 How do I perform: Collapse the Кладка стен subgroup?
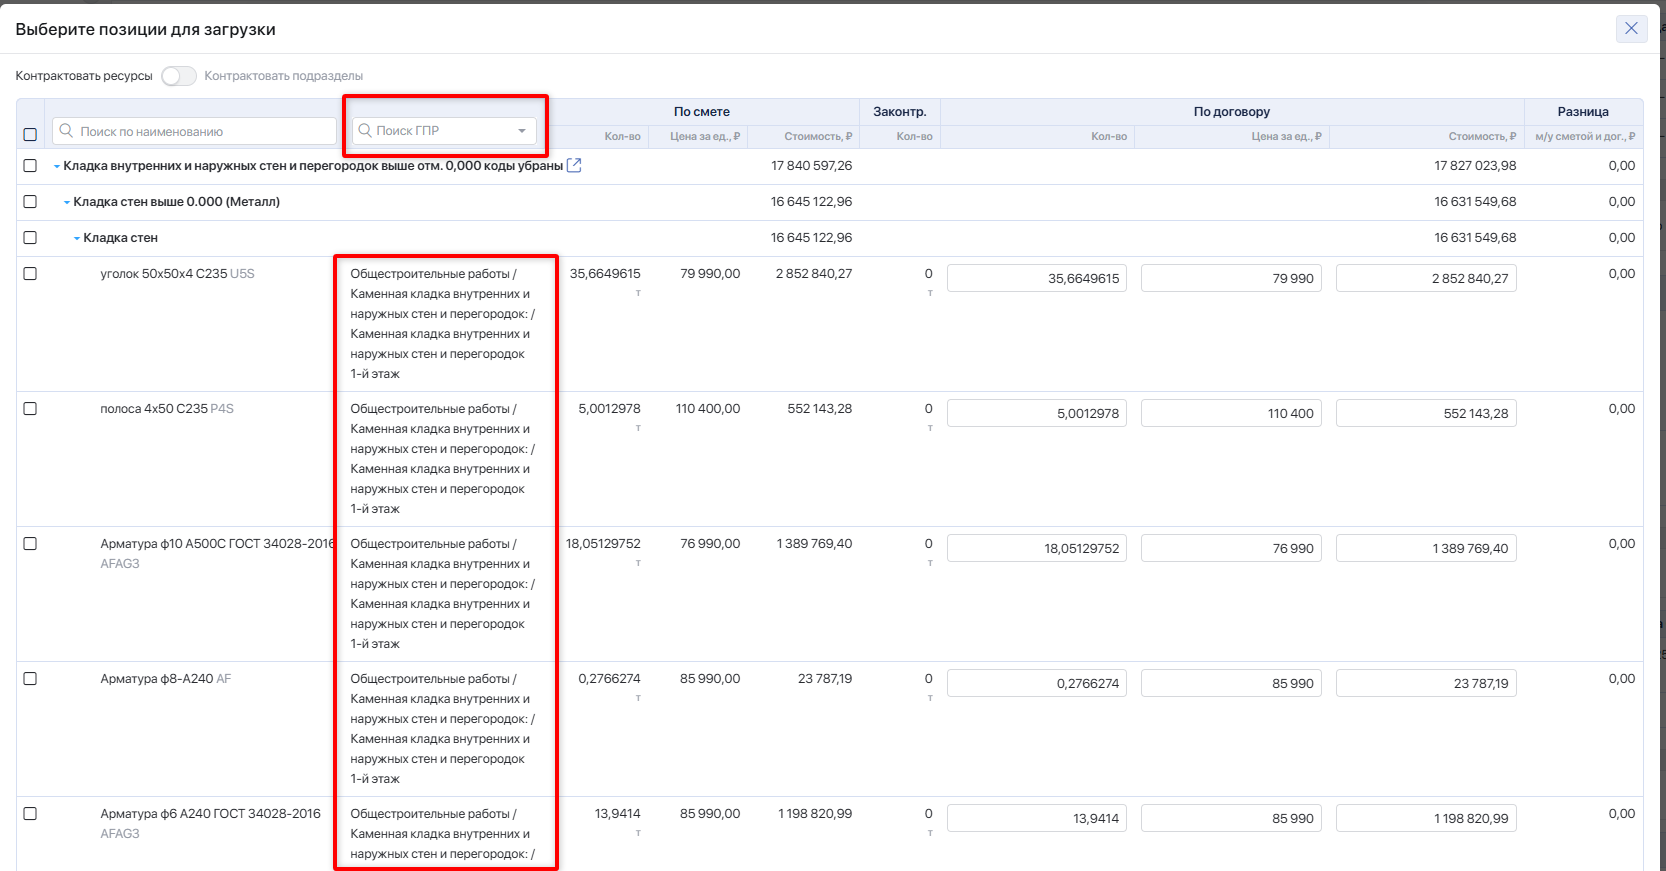pyautogui.click(x=77, y=239)
